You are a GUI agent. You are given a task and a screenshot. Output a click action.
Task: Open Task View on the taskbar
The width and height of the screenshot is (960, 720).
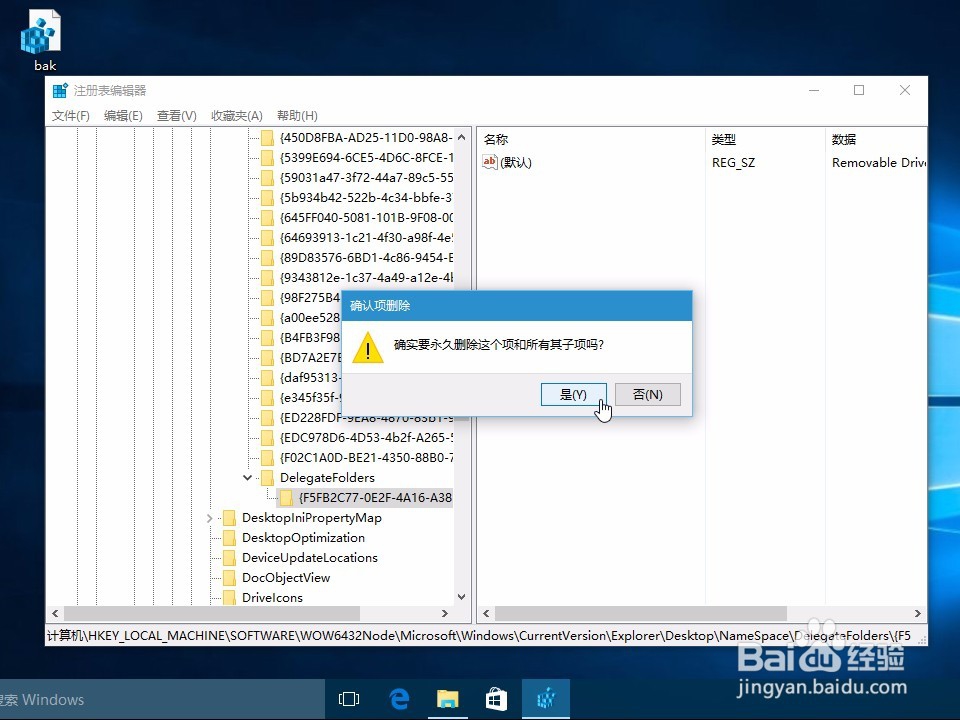click(349, 699)
